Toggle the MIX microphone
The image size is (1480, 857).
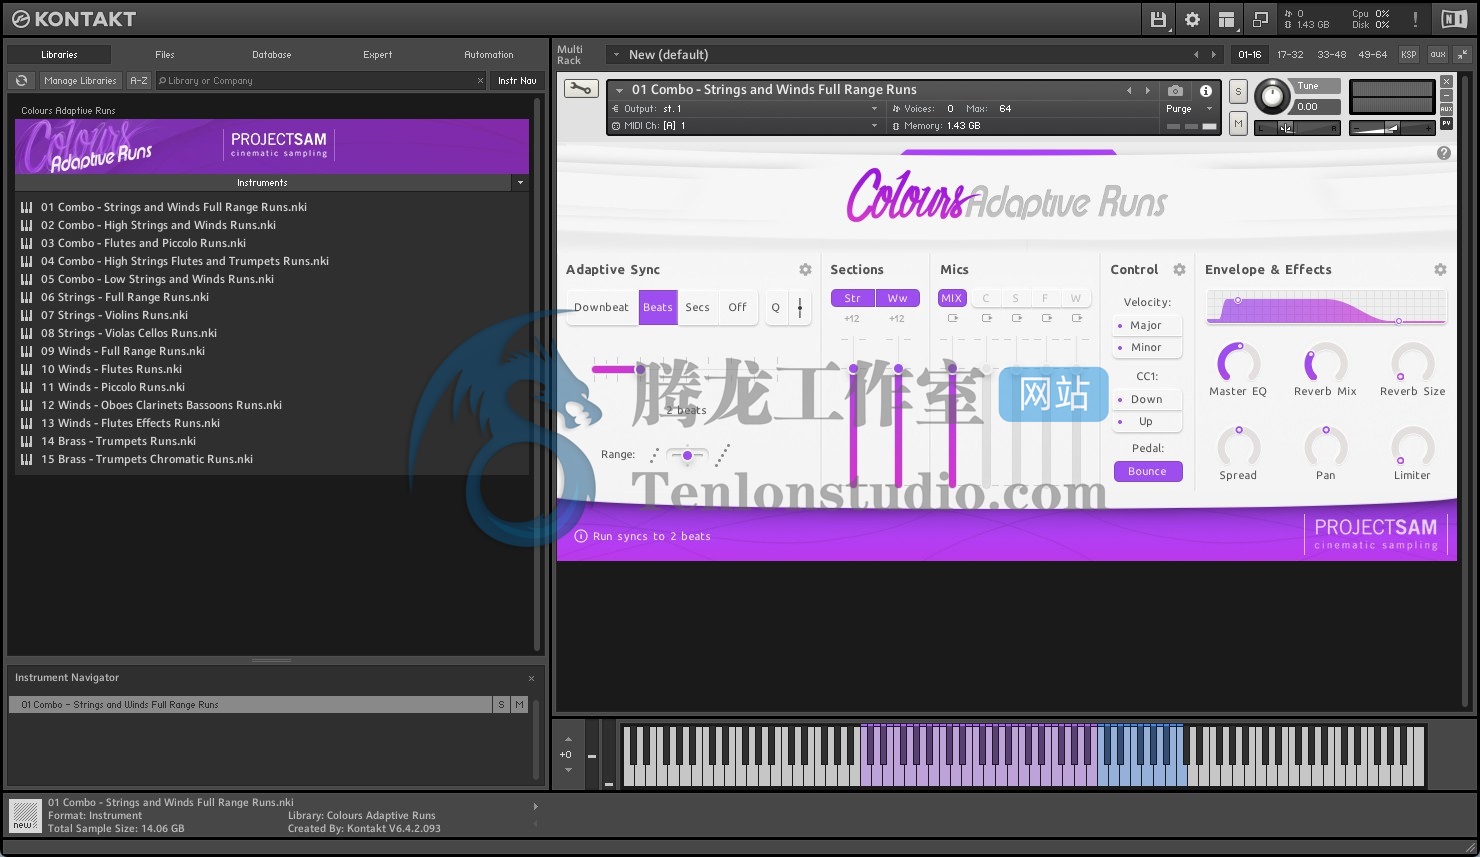pyautogui.click(x=951, y=298)
